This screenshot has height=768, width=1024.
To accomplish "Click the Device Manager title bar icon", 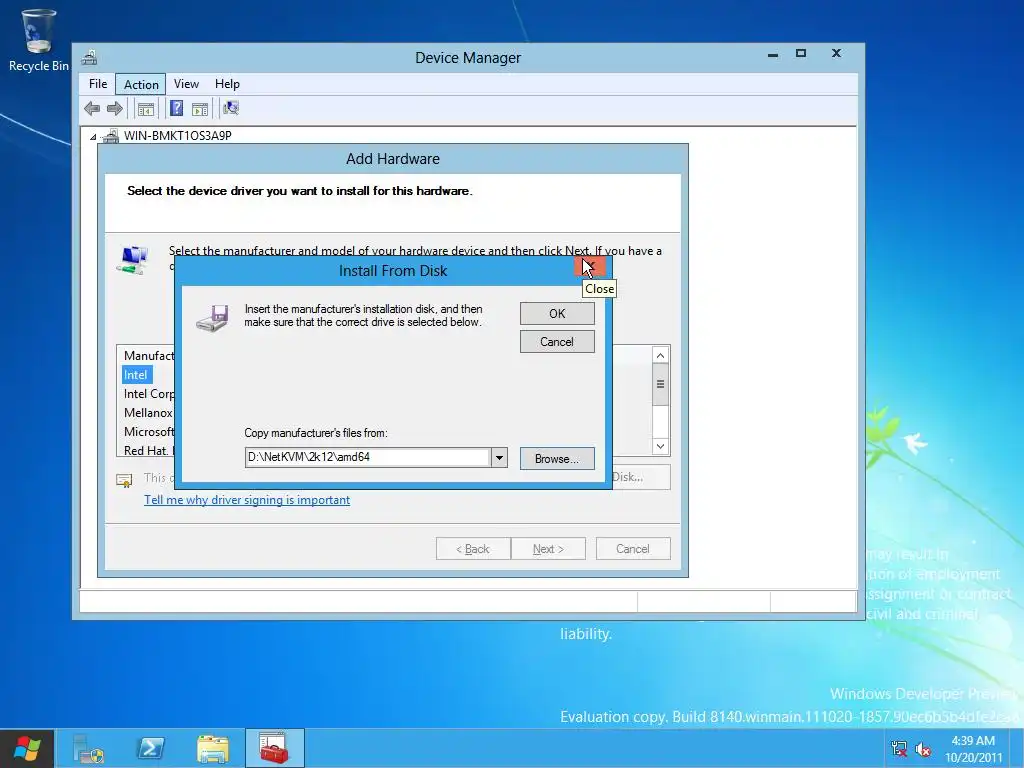I will coord(89,57).
